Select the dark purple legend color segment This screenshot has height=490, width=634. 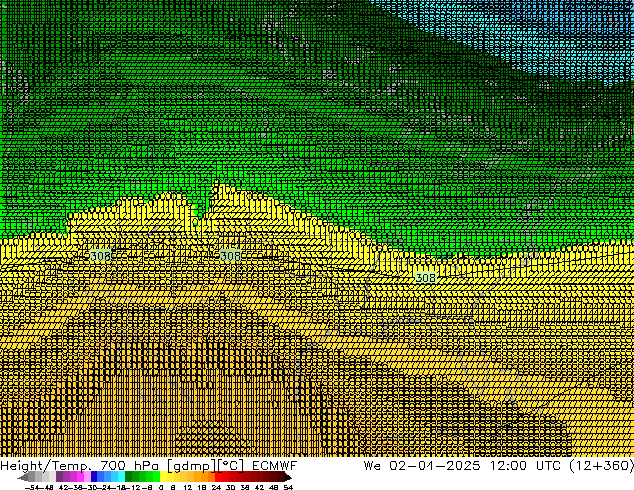(59, 477)
